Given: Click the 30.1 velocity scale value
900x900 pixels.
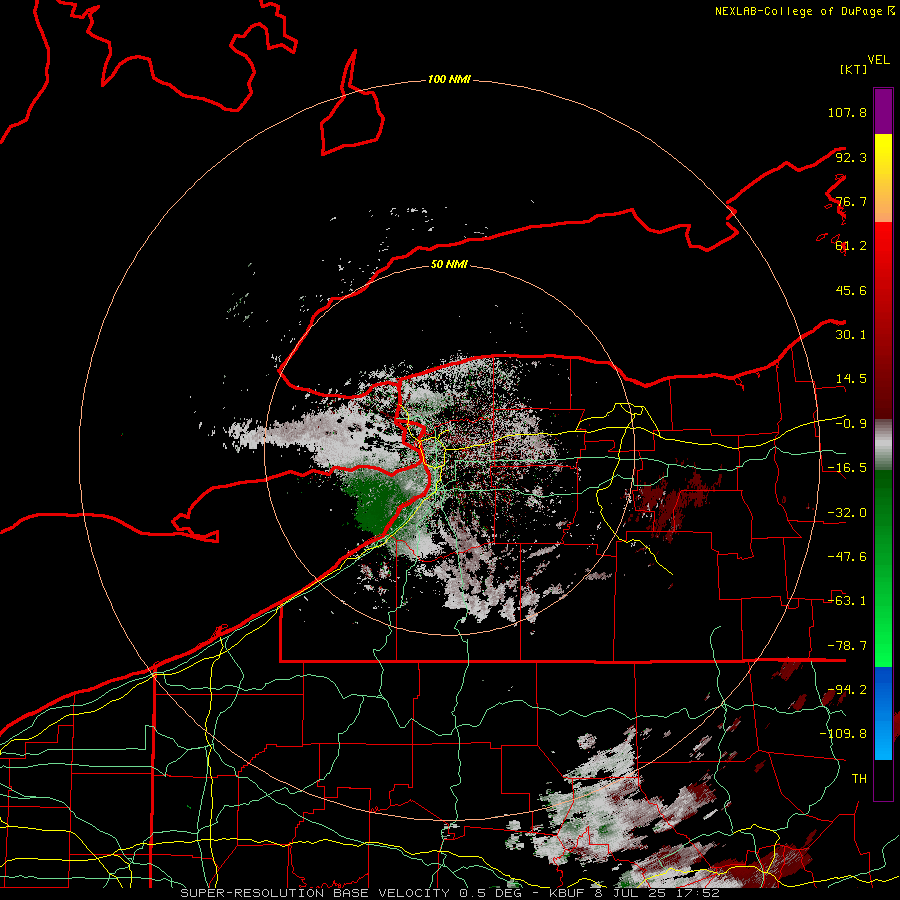Looking at the screenshot, I should 851,335.
